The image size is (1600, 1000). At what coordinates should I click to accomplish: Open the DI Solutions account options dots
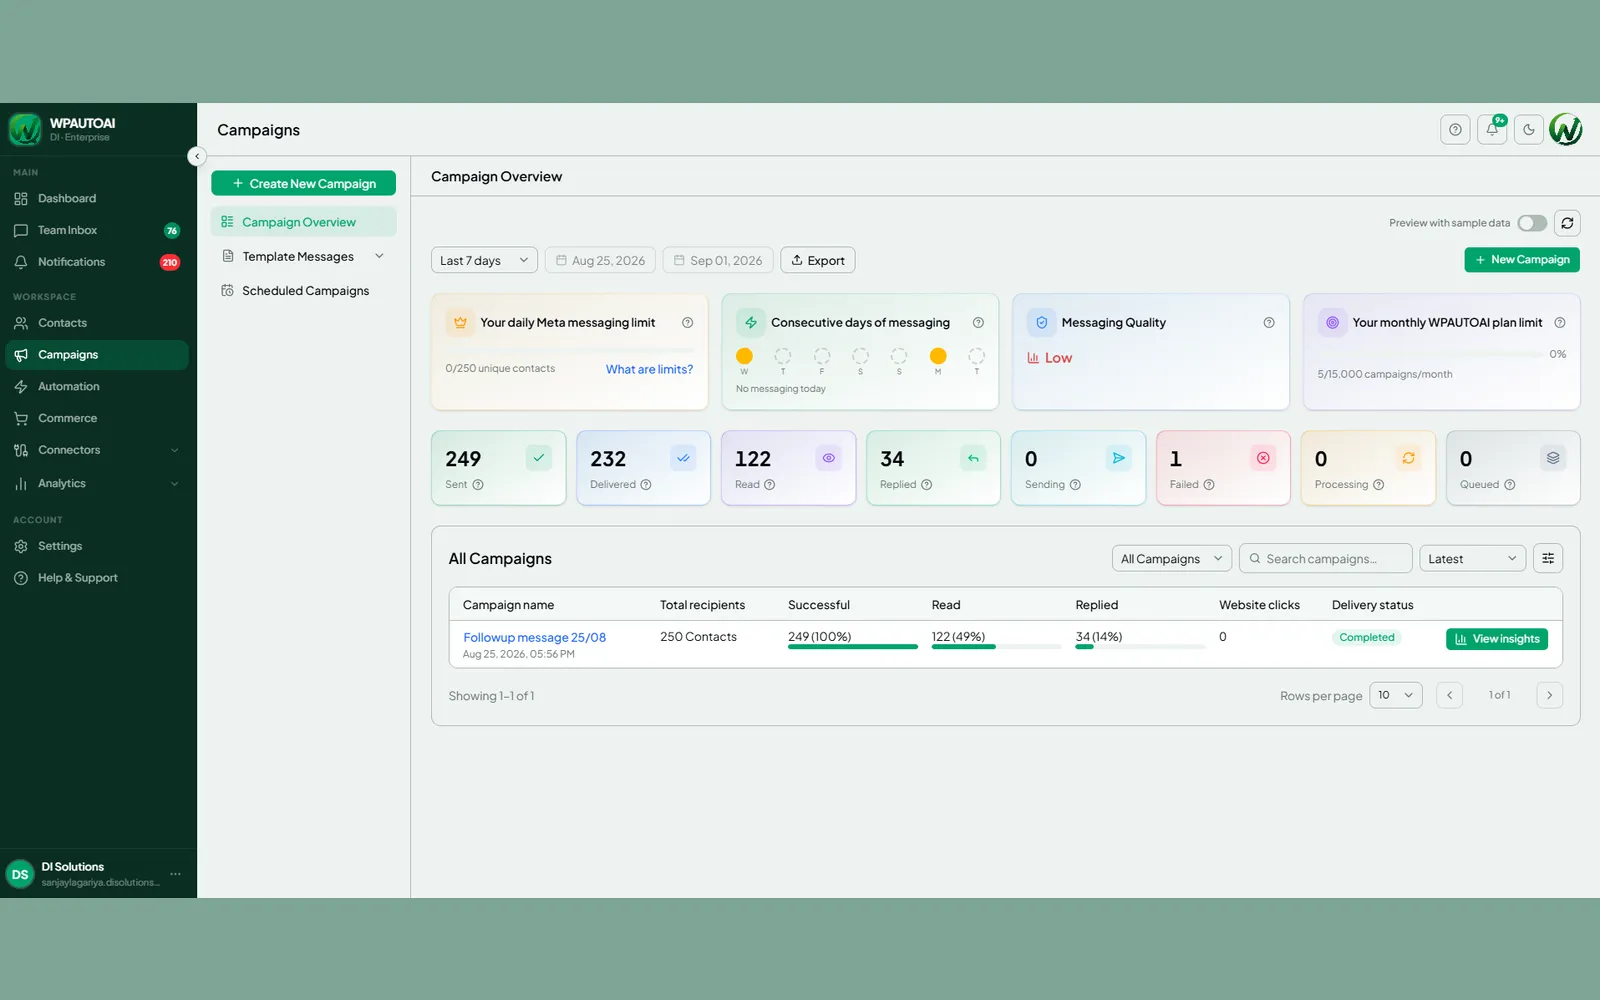pyautogui.click(x=176, y=874)
